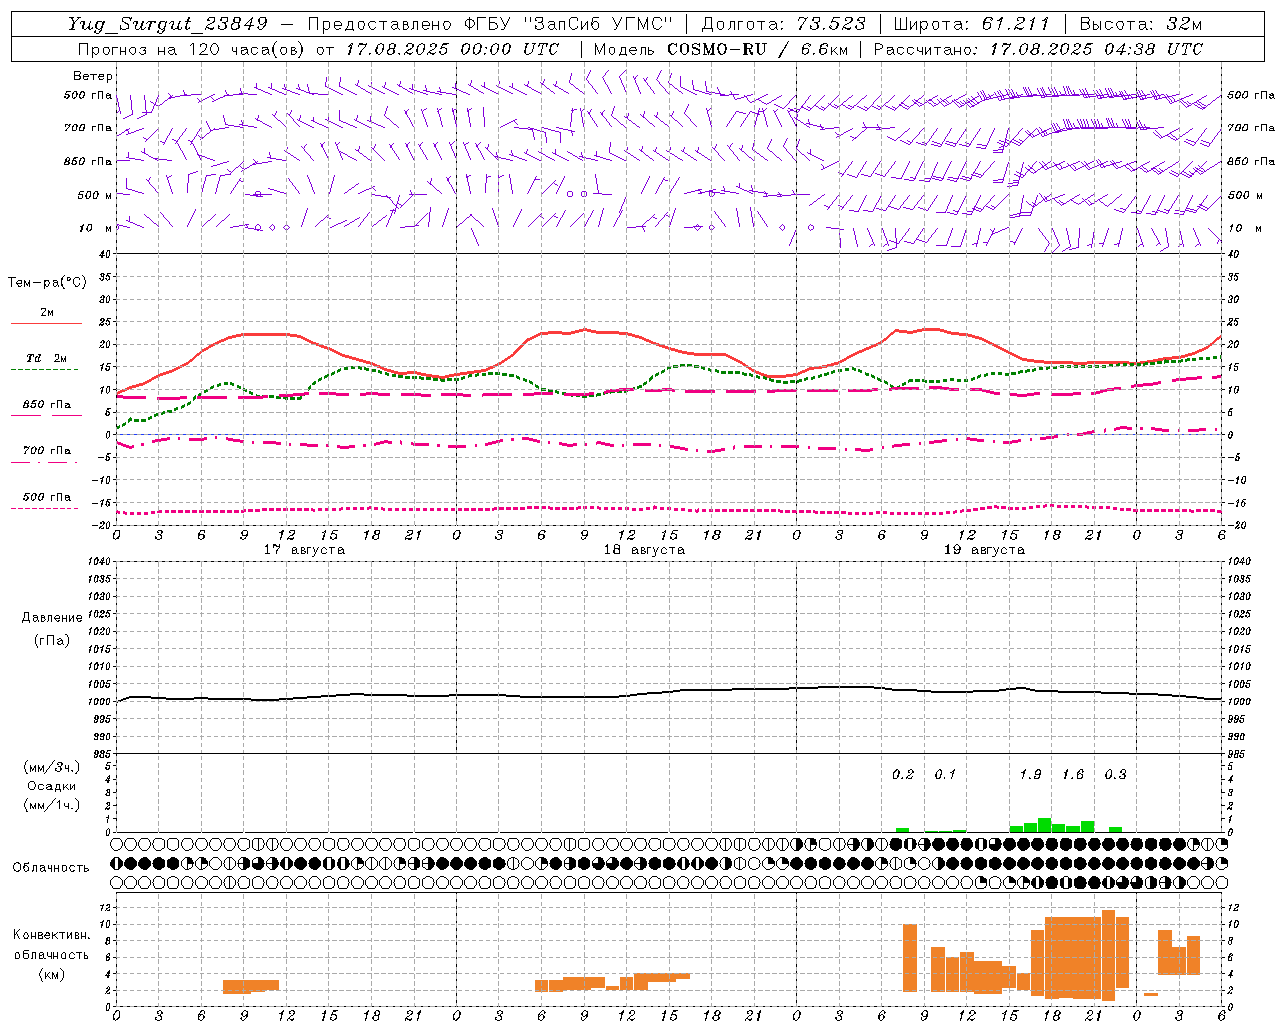1280x1024 pixels.
Task: Click the 3-hour precipitation value '0.3'
Action: (x=1115, y=774)
